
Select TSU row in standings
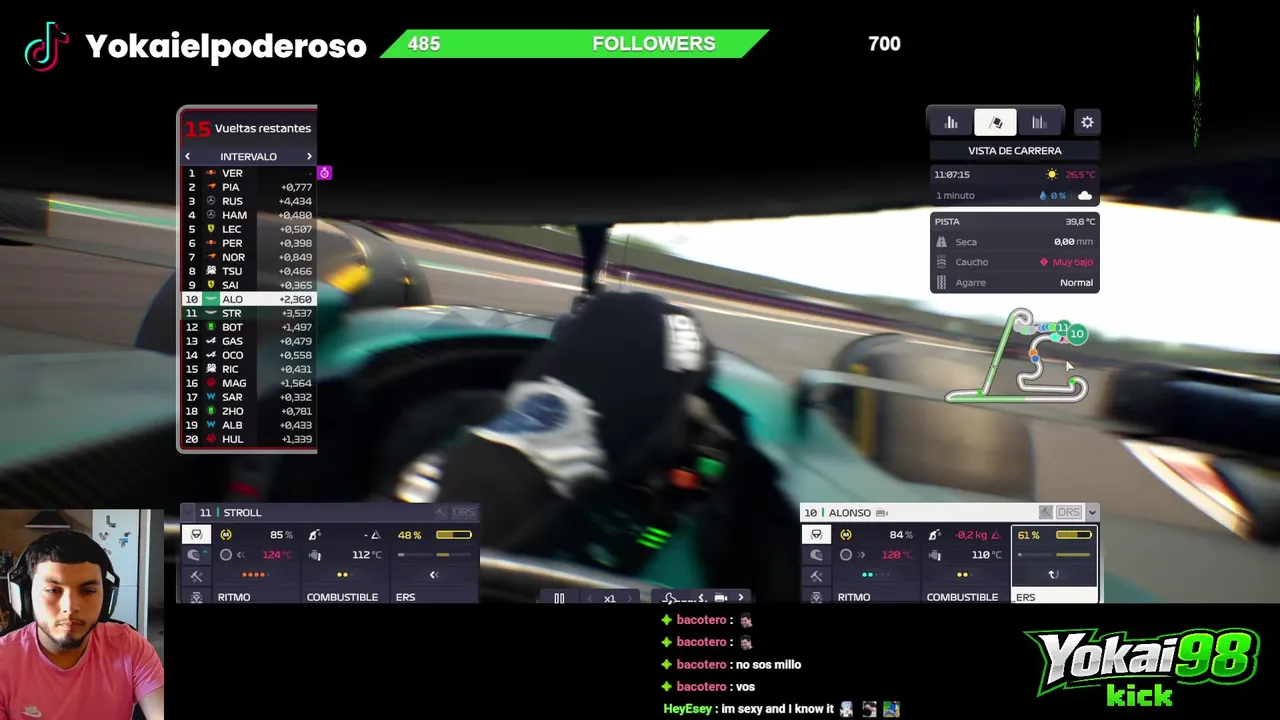pyautogui.click(x=247, y=271)
